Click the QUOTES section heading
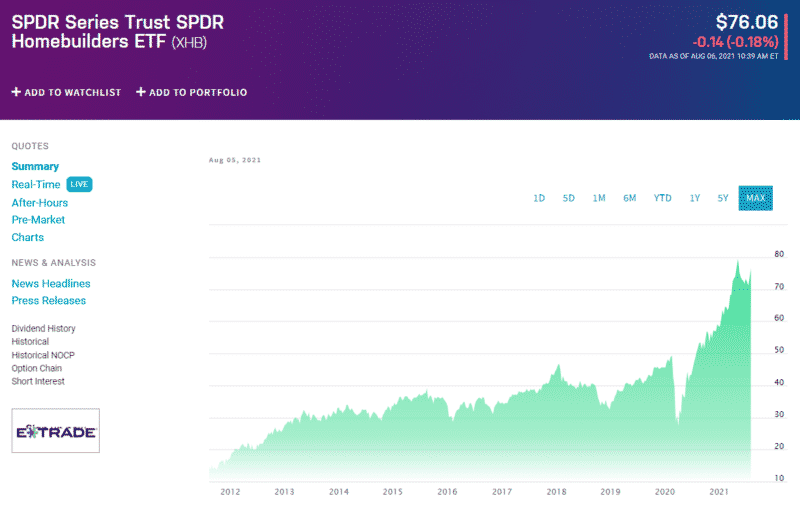Screen dimensions: 800x505 click(30, 146)
